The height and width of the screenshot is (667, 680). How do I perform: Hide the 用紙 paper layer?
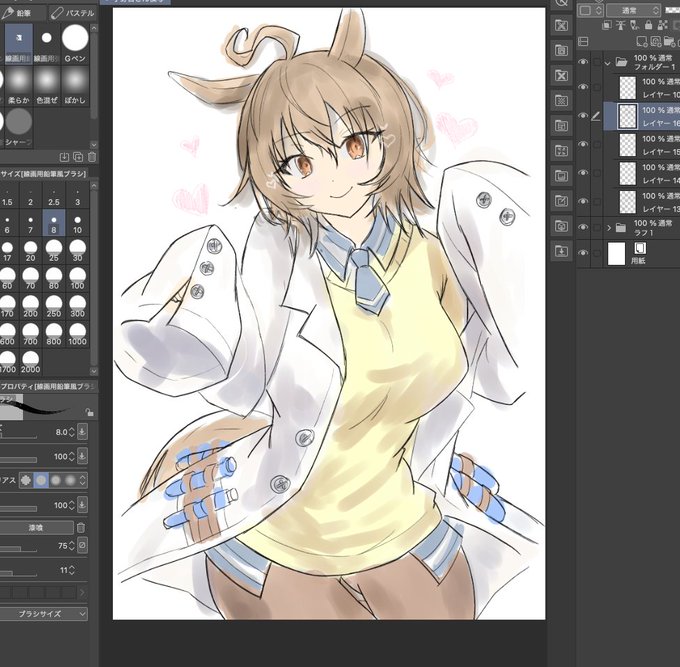[x=583, y=252]
